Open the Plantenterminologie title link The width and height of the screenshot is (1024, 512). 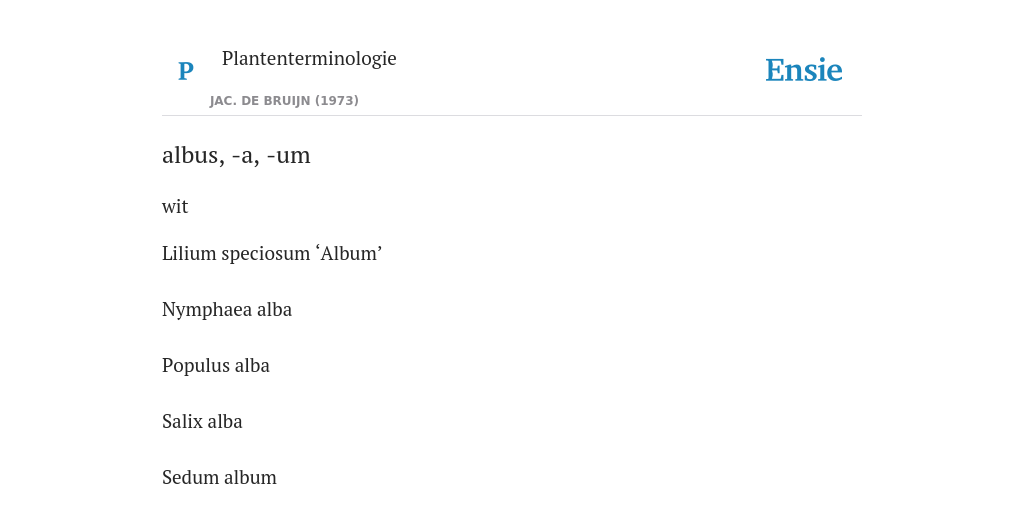[309, 58]
